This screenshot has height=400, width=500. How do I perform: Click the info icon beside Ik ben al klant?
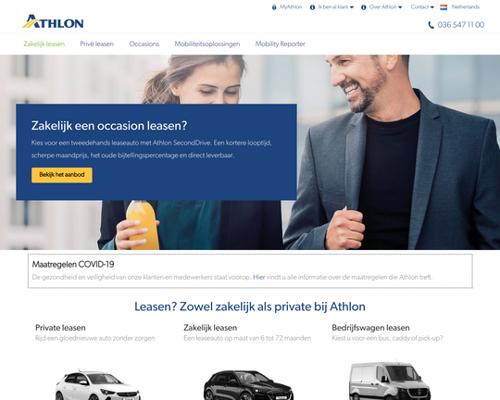pyautogui.click(x=312, y=7)
